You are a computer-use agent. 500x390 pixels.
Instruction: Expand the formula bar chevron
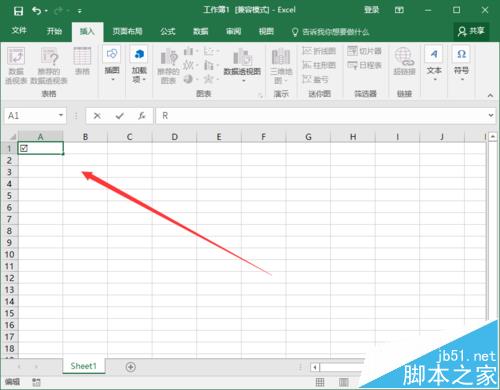pyautogui.click(x=491, y=115)
